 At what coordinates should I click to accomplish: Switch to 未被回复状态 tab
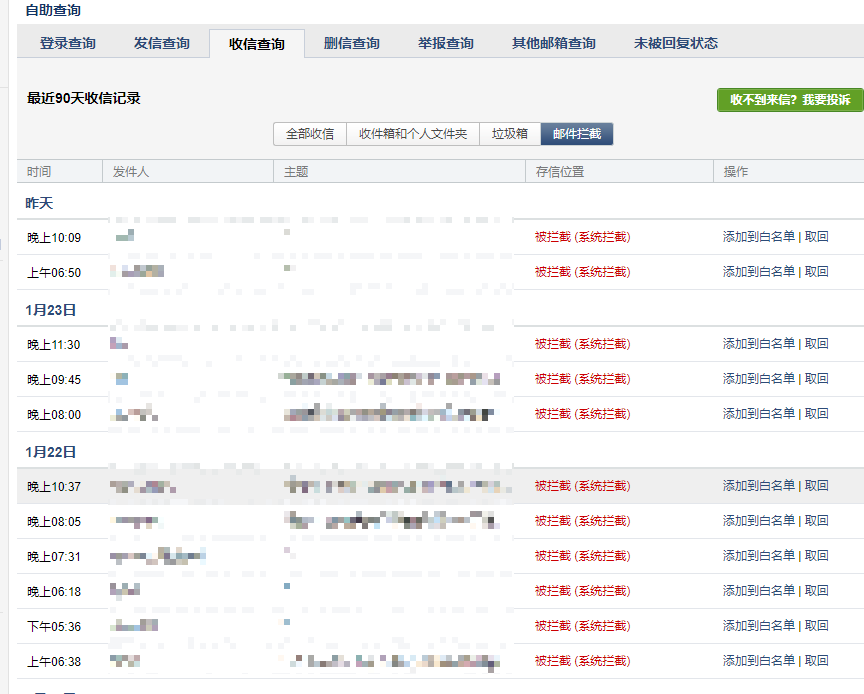pos(676,43)
